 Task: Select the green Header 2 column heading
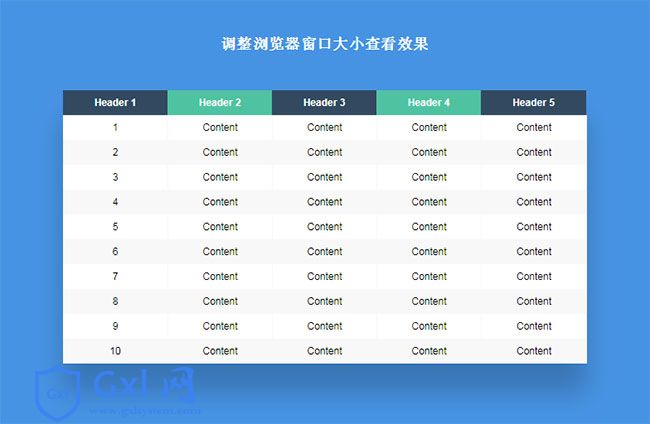pos(220,102)
